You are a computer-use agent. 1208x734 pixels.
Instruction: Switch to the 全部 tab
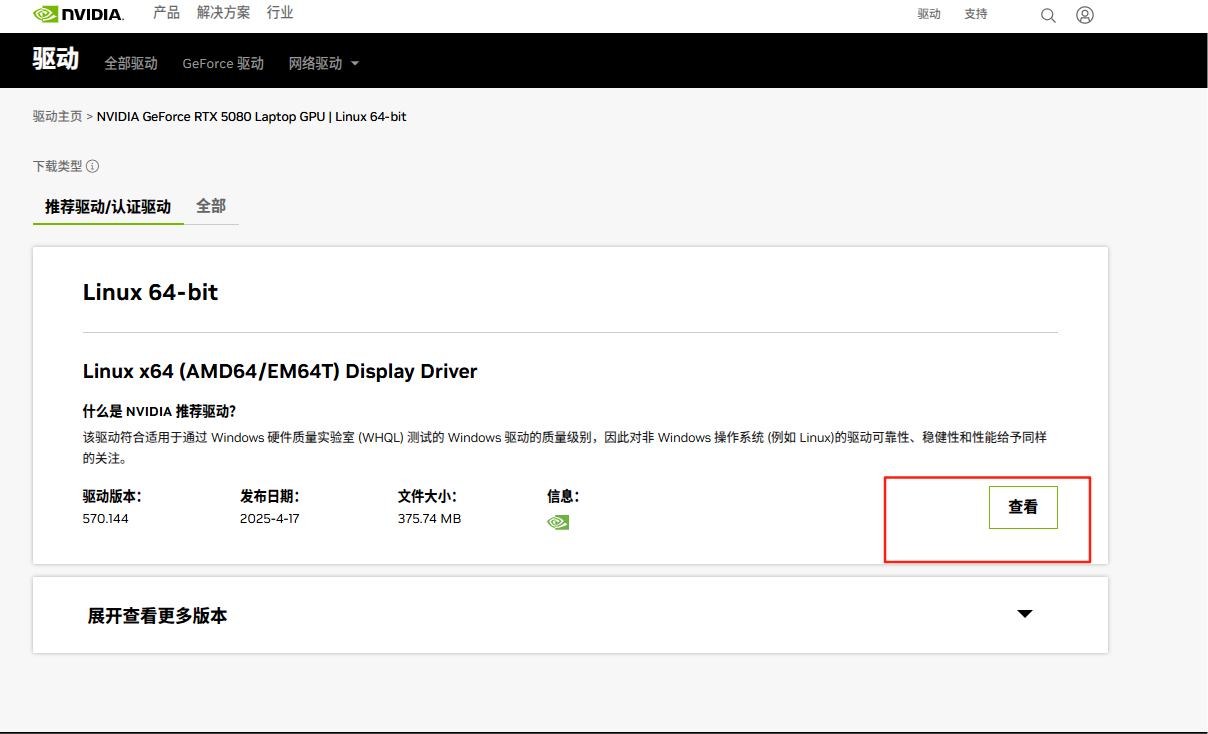coord(211,206)
